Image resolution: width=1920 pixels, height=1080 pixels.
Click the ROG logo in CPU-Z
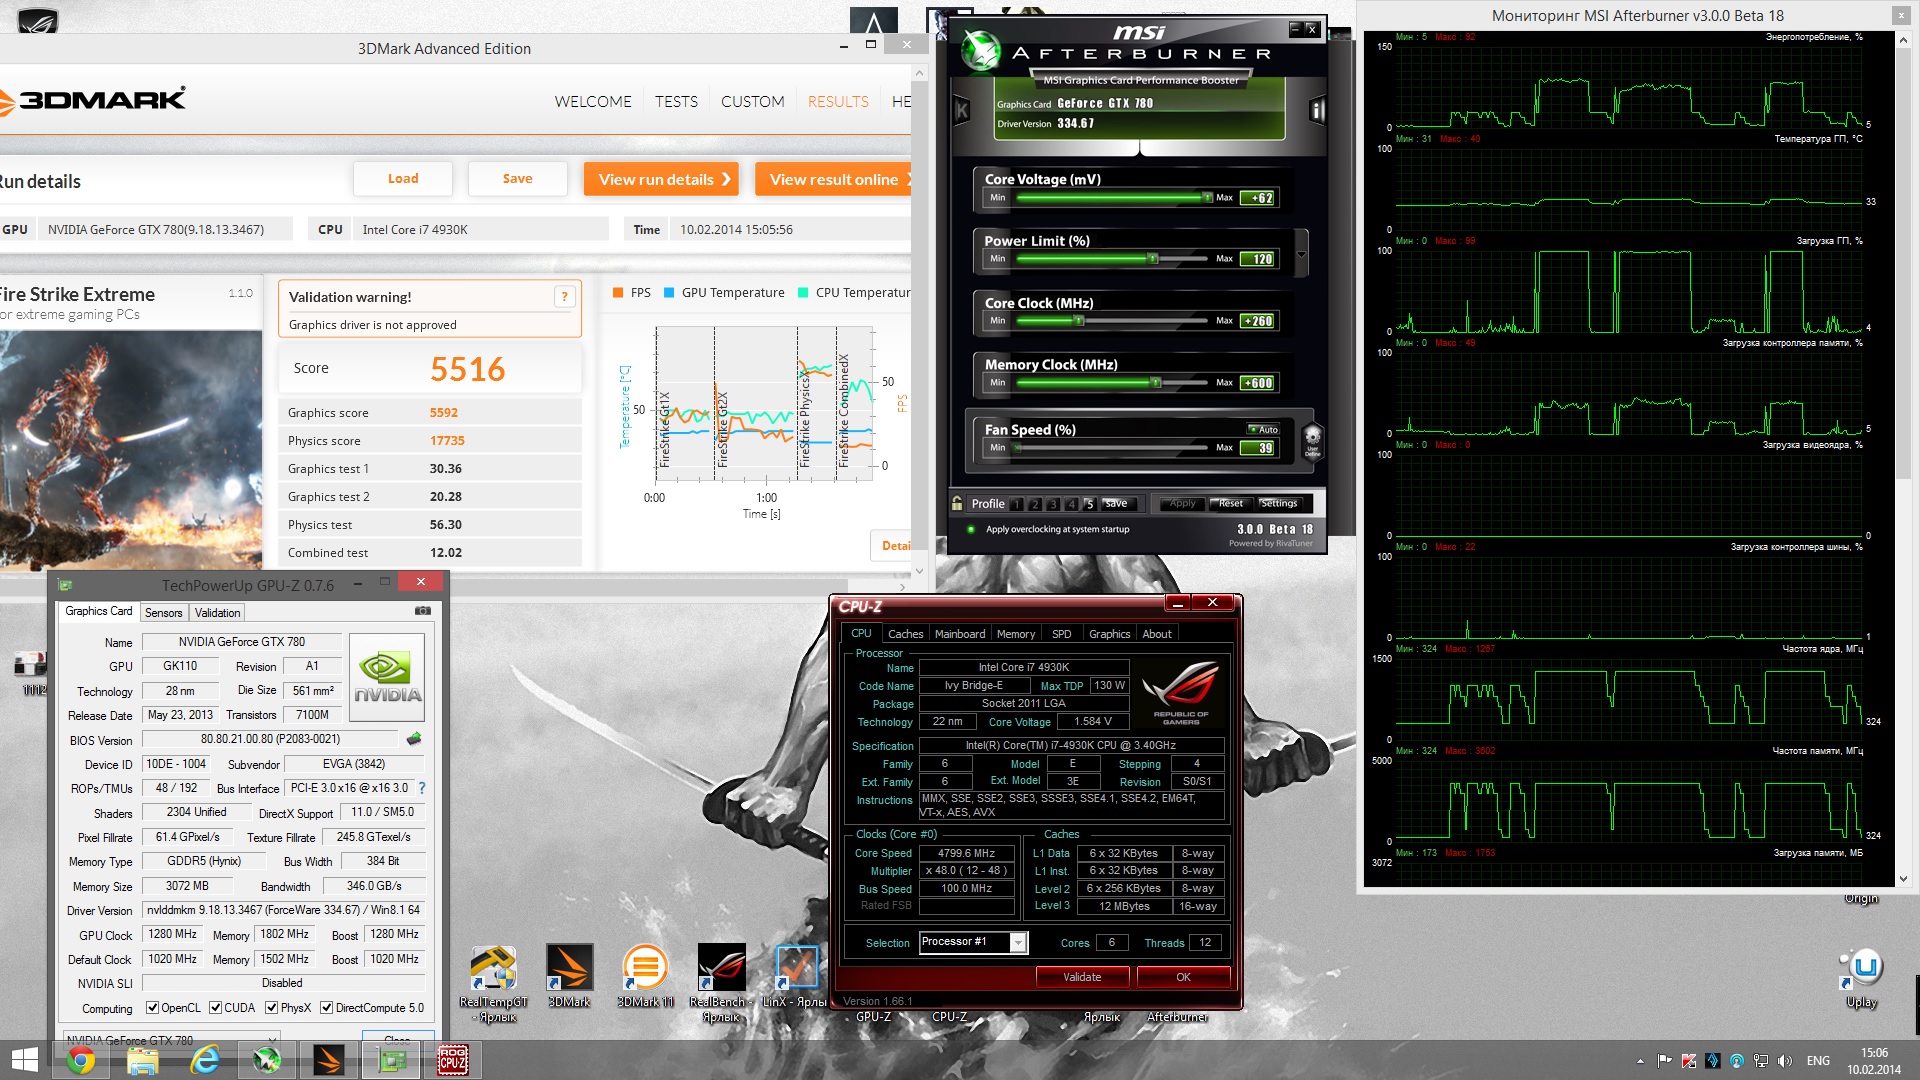(1181, 691)
